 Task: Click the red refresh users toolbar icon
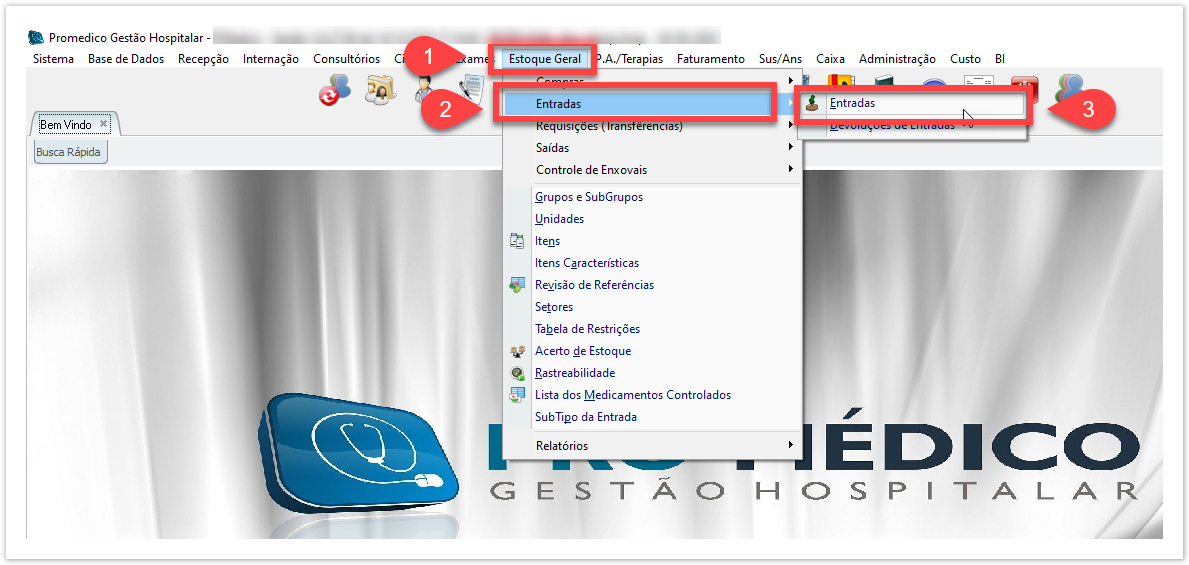335,91
